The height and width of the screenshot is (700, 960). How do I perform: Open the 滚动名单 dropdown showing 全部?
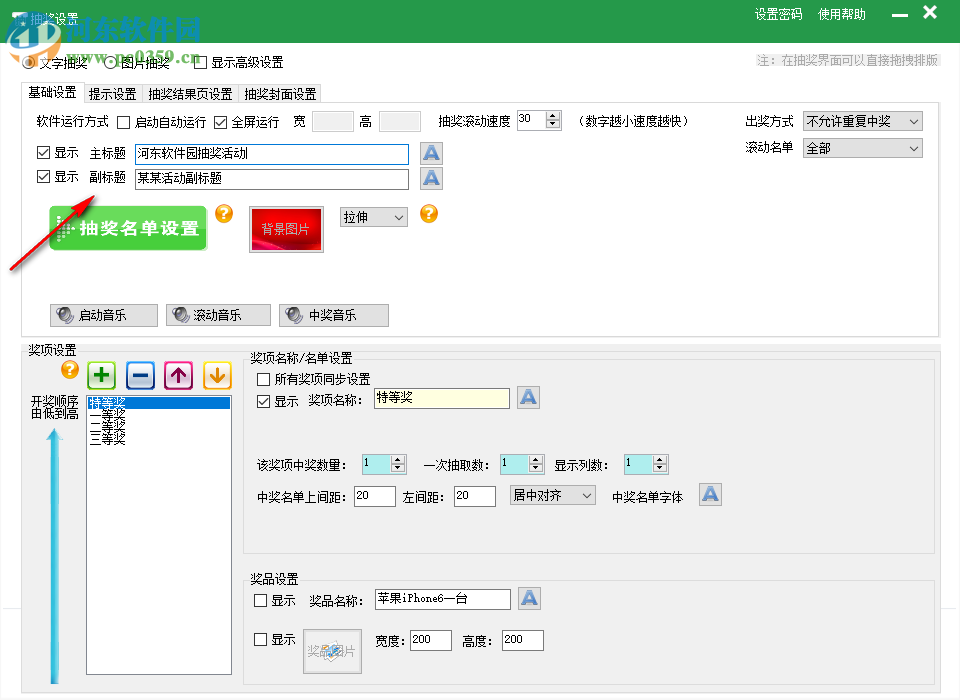862,148
